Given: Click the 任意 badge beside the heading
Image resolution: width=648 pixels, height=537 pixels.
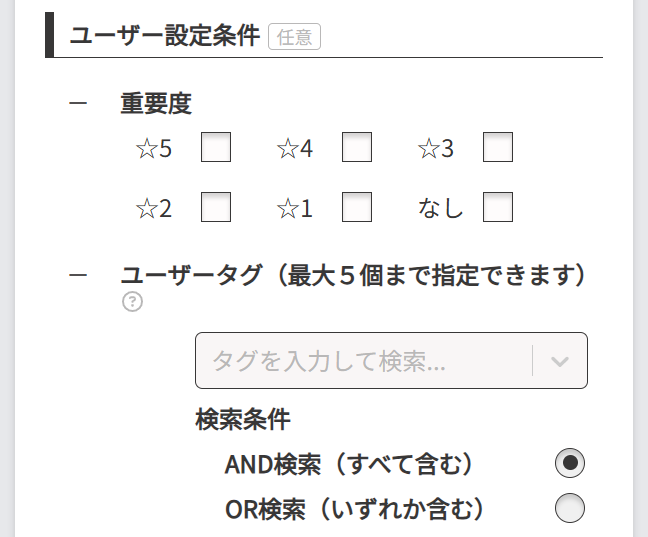Looking at the screenshot, I should pyautogui.click(x=294, y=37).
